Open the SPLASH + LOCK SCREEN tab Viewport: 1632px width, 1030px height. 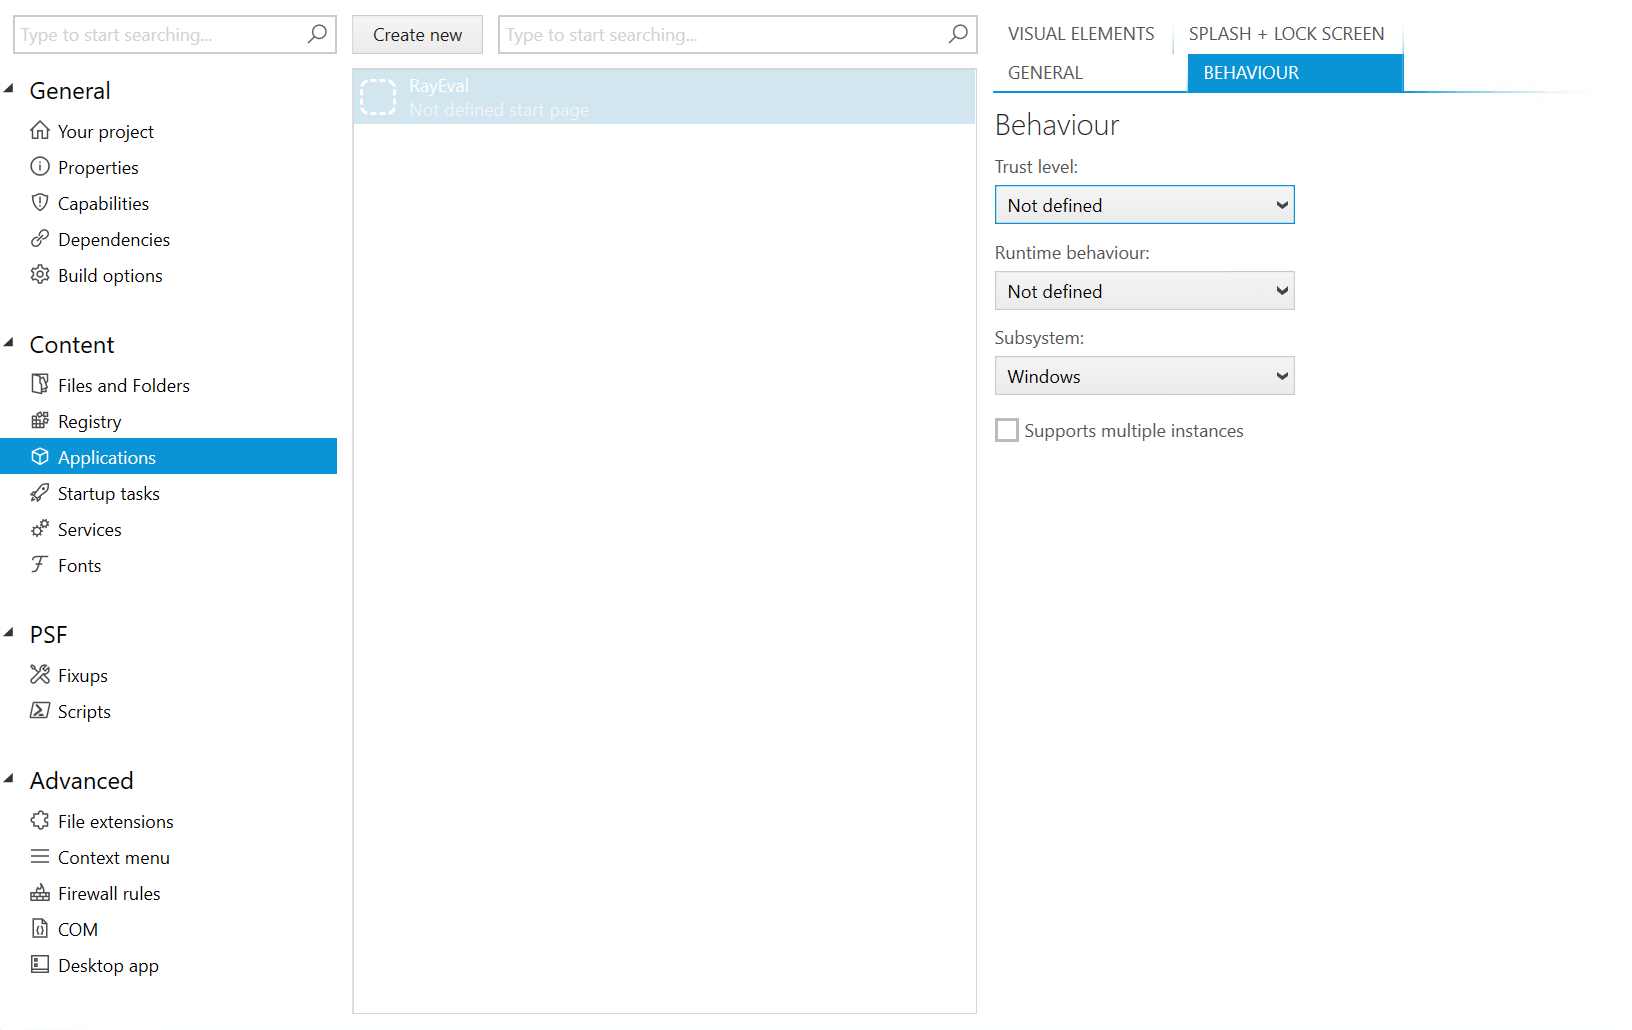click(x=1286, y=33)
